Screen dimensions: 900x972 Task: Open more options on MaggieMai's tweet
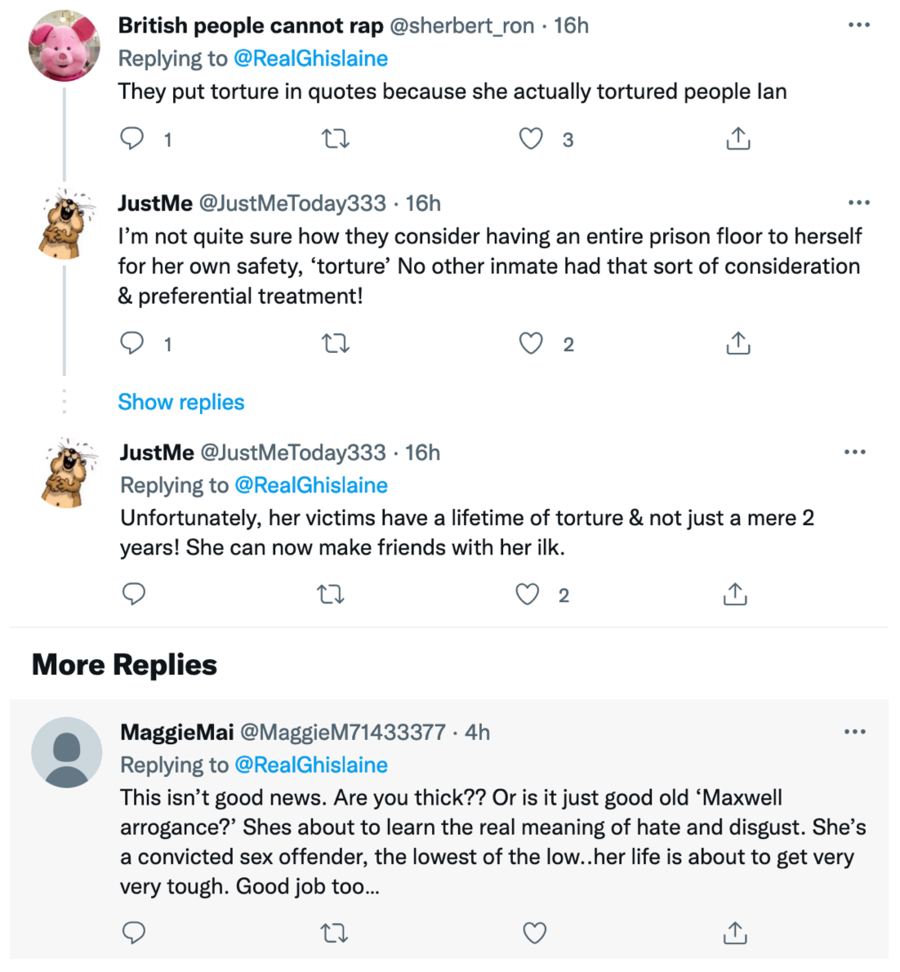coord(854,732)
